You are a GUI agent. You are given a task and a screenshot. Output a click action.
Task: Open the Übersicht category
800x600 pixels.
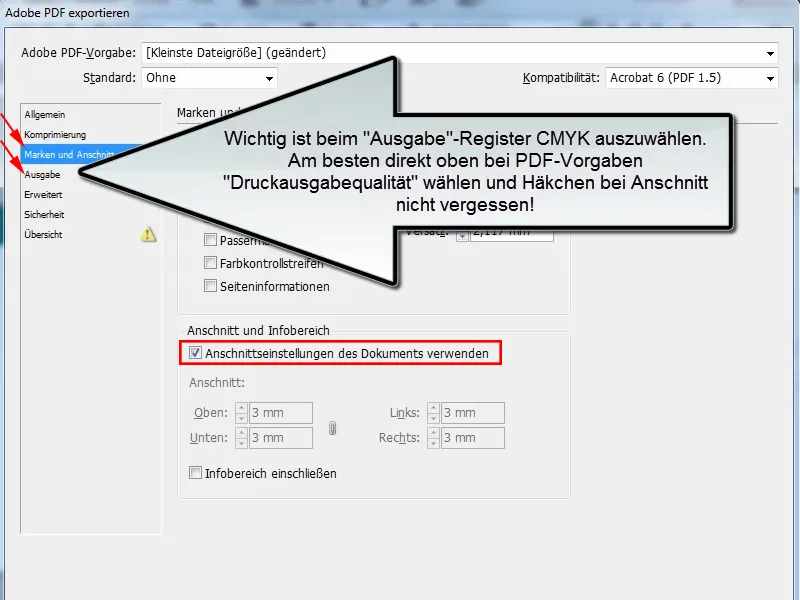43,235
